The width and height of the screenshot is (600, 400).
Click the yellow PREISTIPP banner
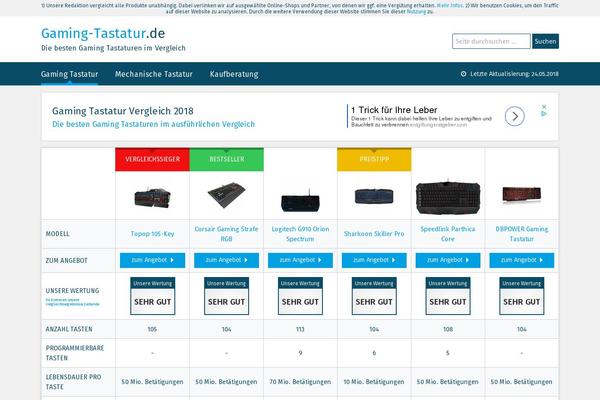(374, 159)
